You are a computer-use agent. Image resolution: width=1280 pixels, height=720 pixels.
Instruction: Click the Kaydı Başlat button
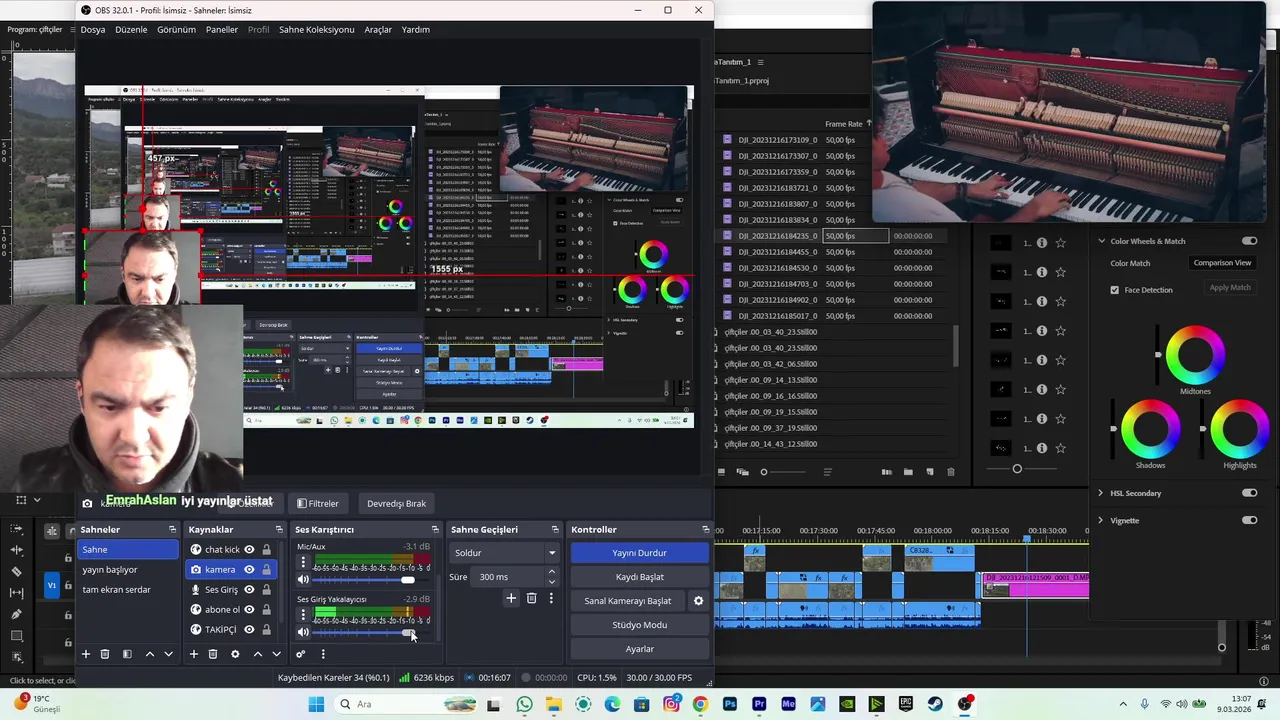coord(639,577)
